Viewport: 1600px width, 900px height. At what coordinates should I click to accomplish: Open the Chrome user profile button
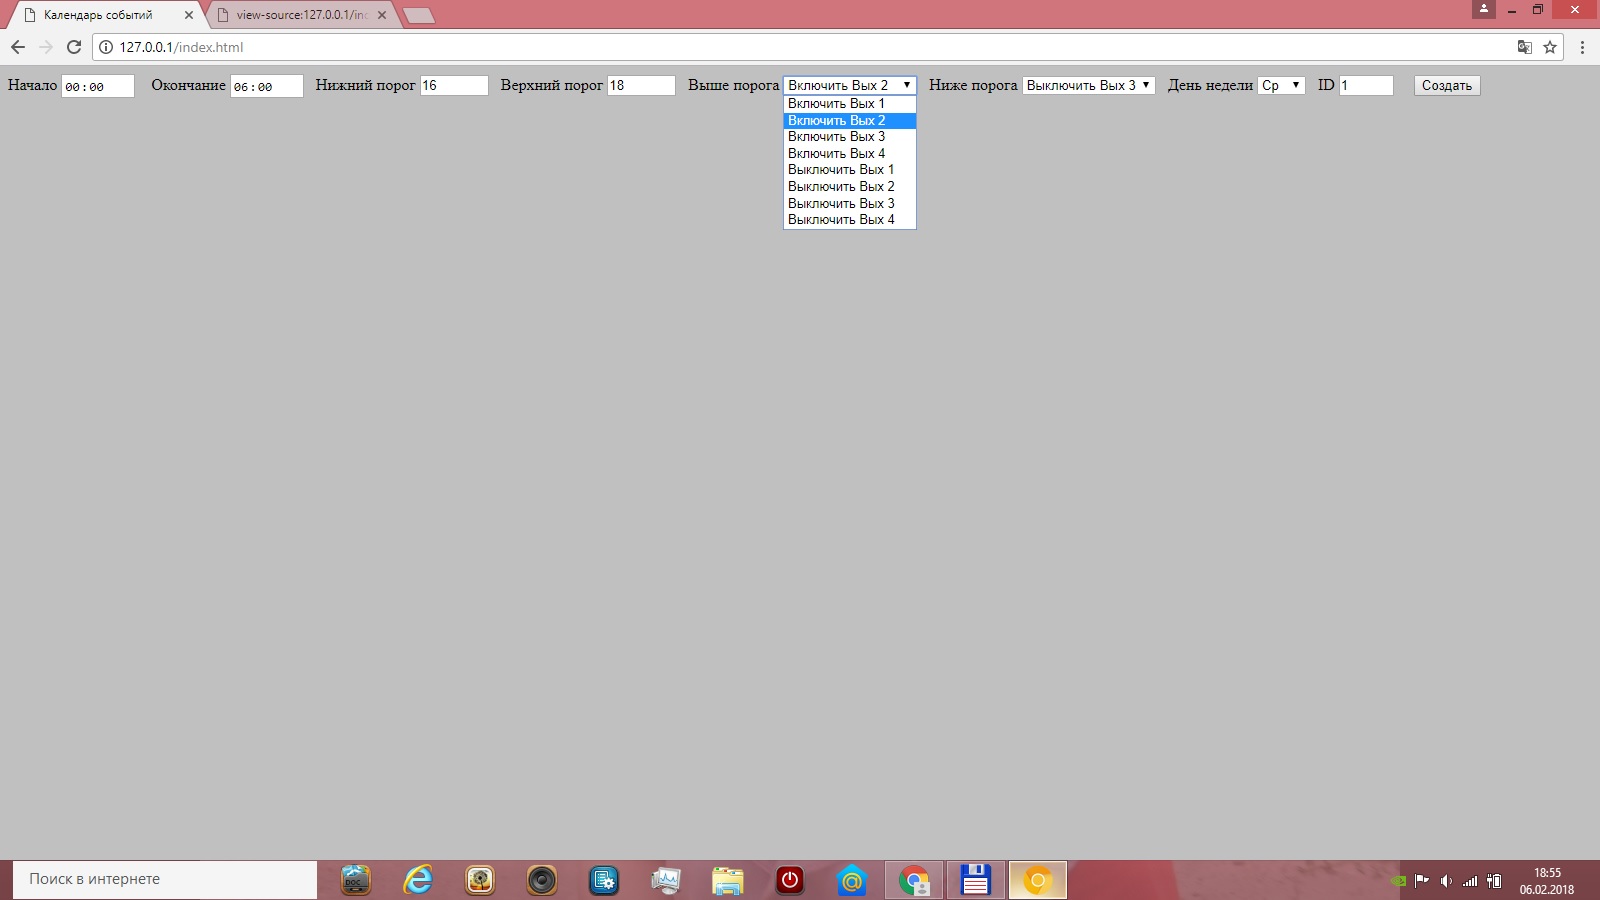(1484, 9)
